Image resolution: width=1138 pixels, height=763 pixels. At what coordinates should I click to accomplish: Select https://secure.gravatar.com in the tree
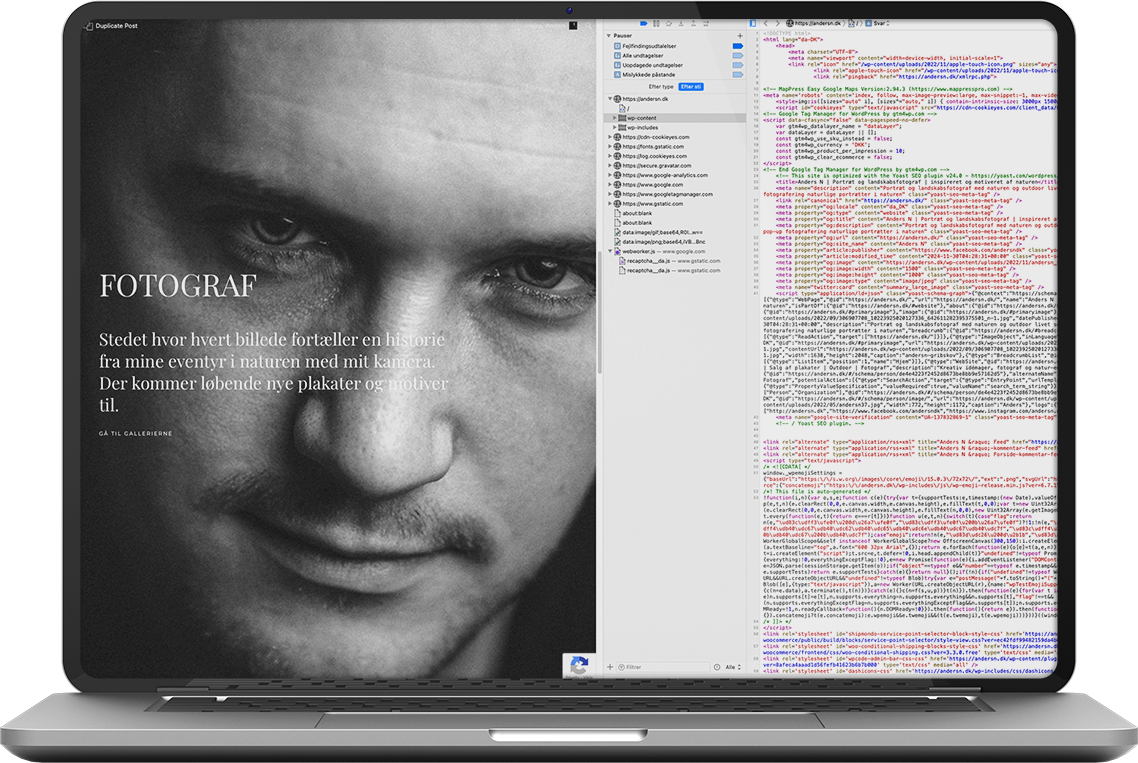pos(657,166)
